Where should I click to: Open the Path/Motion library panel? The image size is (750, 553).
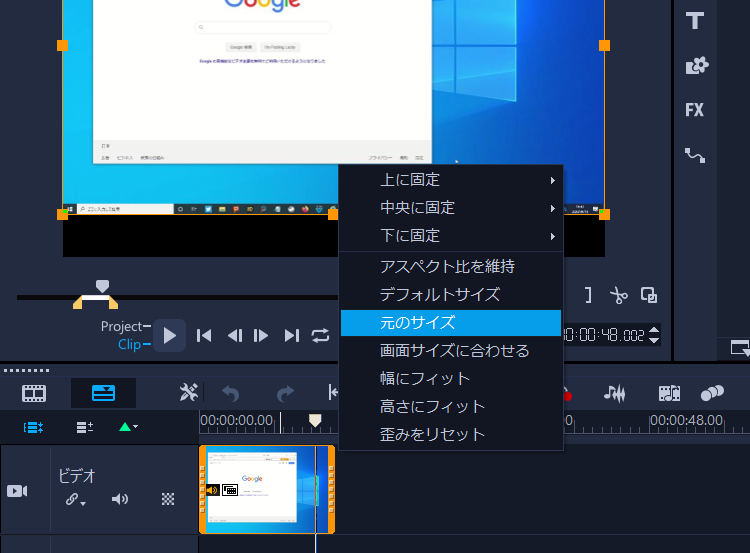click(x=695, y=155)
